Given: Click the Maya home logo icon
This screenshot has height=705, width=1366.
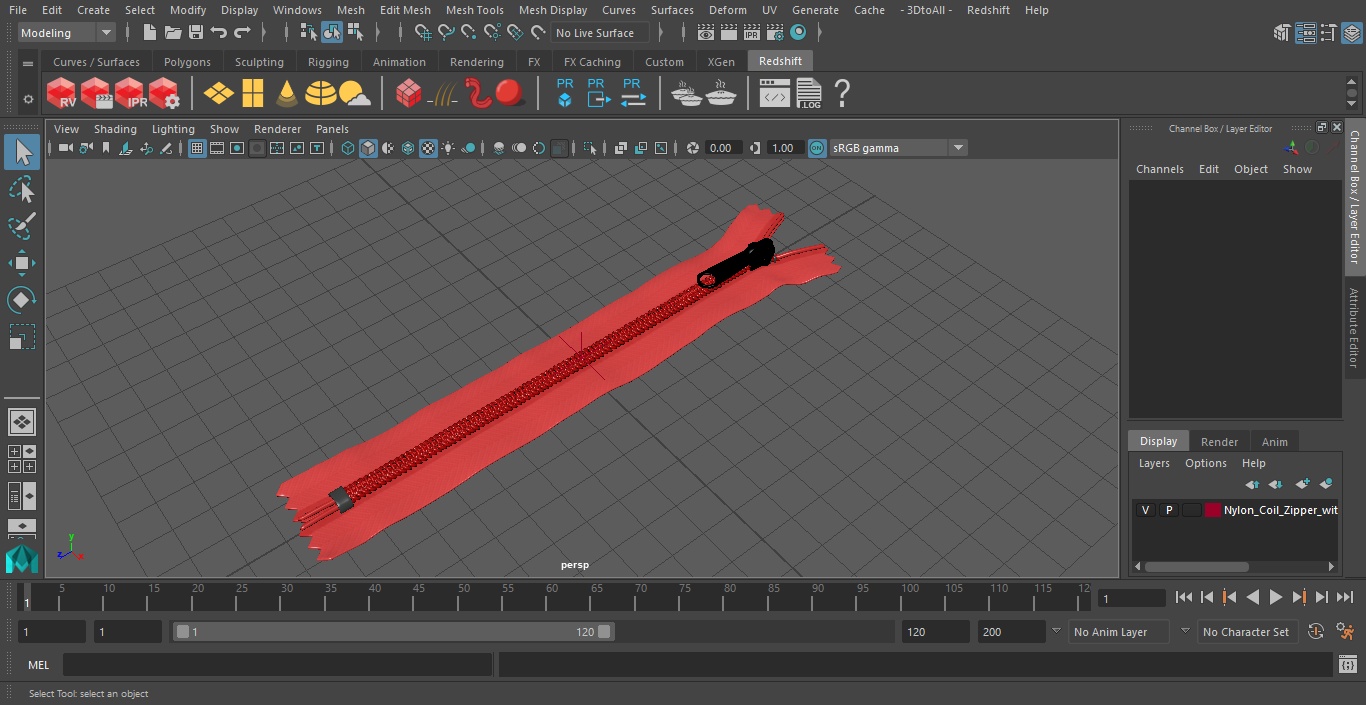Looking at the screenshot, I should tap(21, 558).
